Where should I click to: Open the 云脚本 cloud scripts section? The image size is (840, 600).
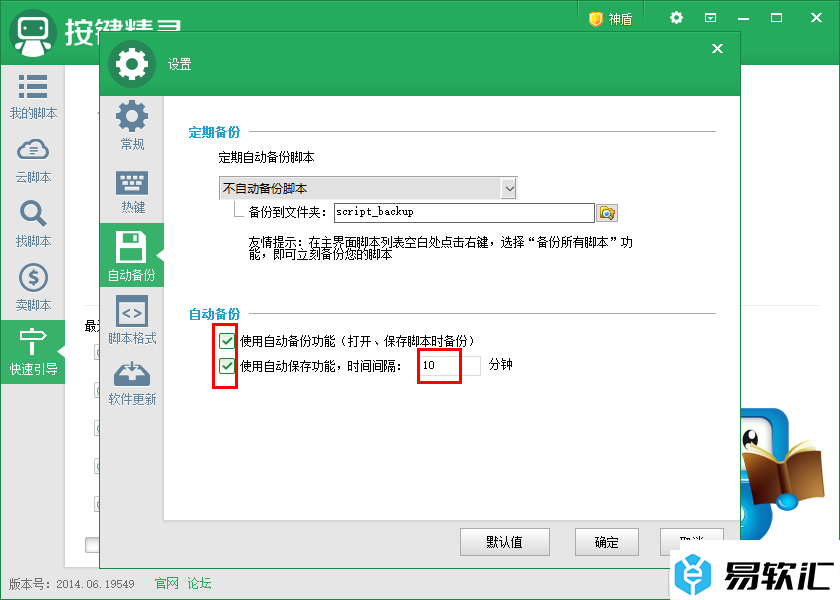tap(33, 160)
